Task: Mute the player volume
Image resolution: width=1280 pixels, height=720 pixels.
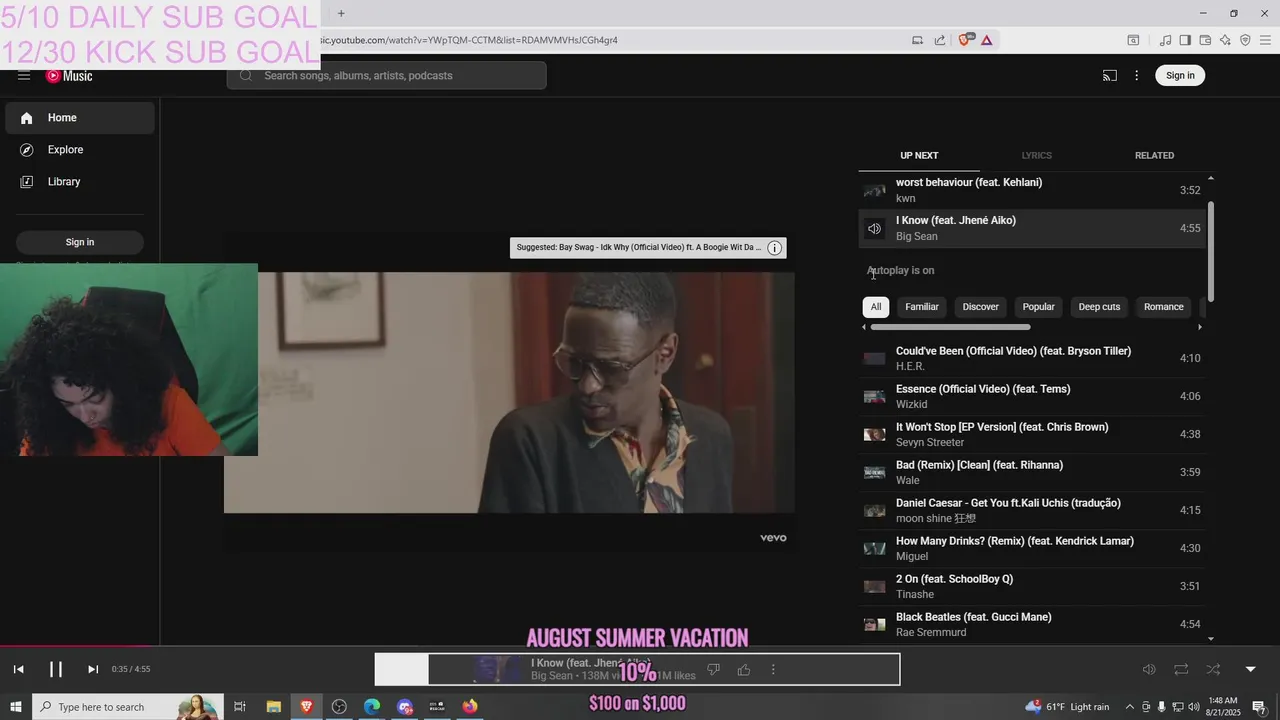Action: pos(1149,669)
